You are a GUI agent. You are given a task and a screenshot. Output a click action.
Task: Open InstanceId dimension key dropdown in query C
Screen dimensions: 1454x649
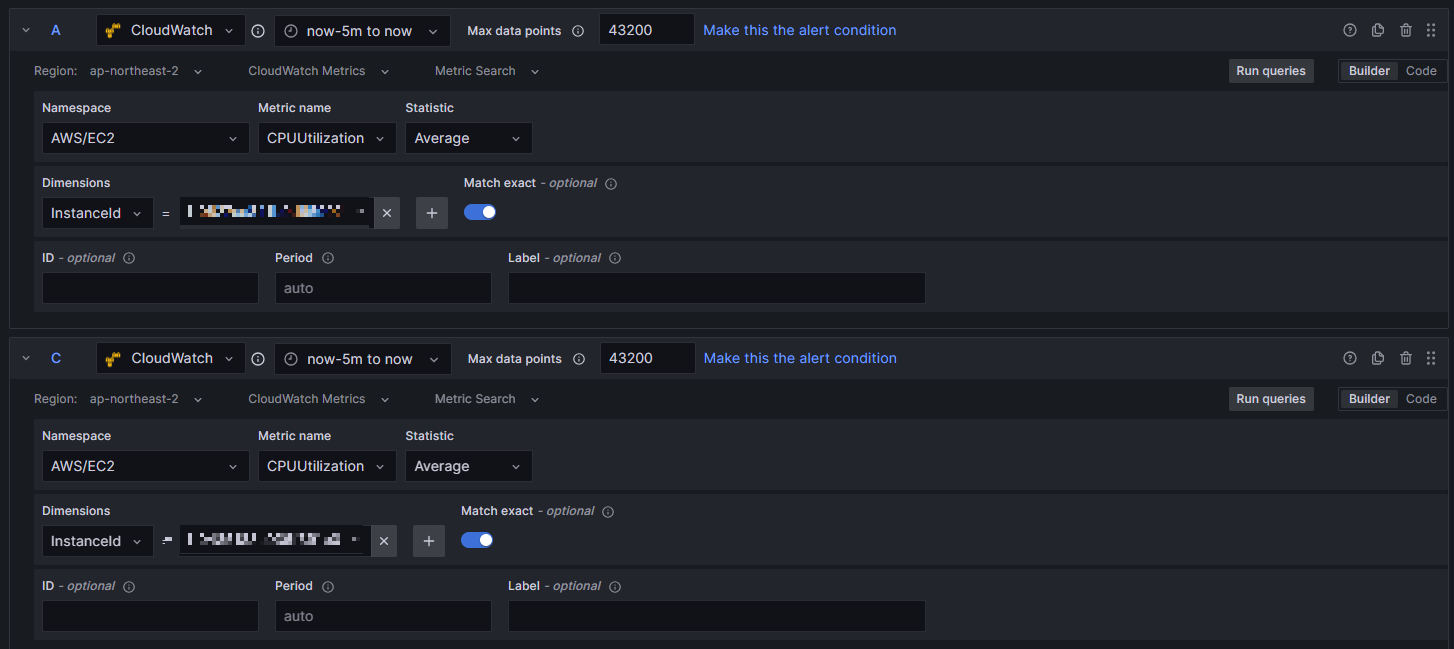(98, 541)
